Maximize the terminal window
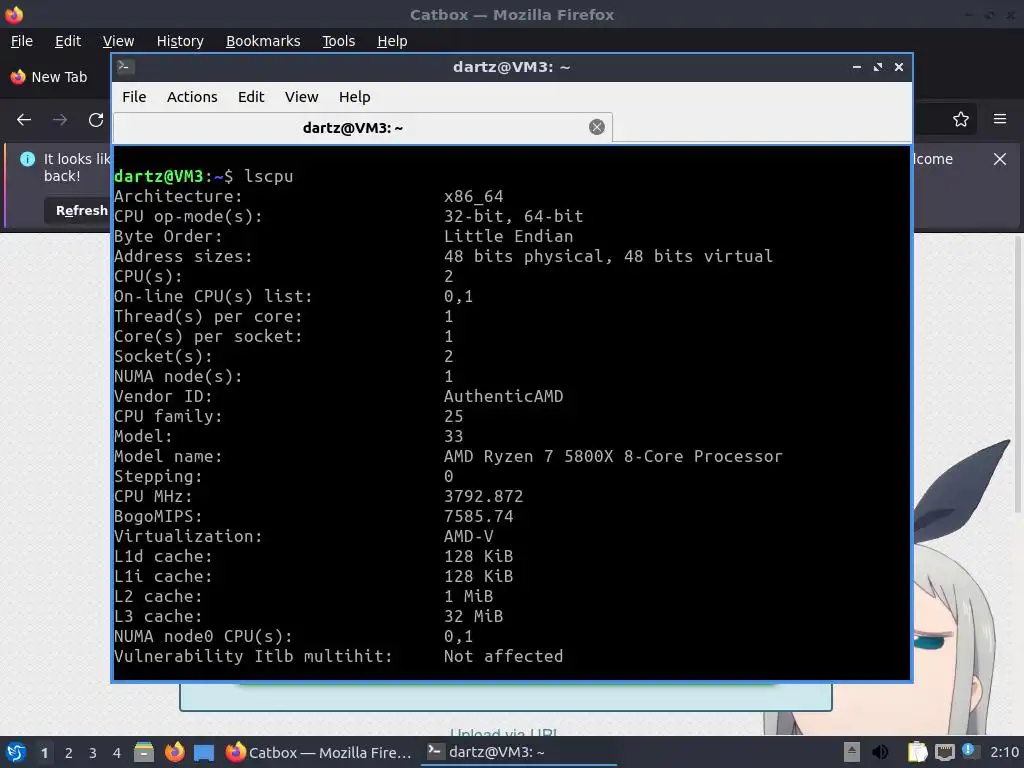 pyautogui.click(x=878, y=67)
